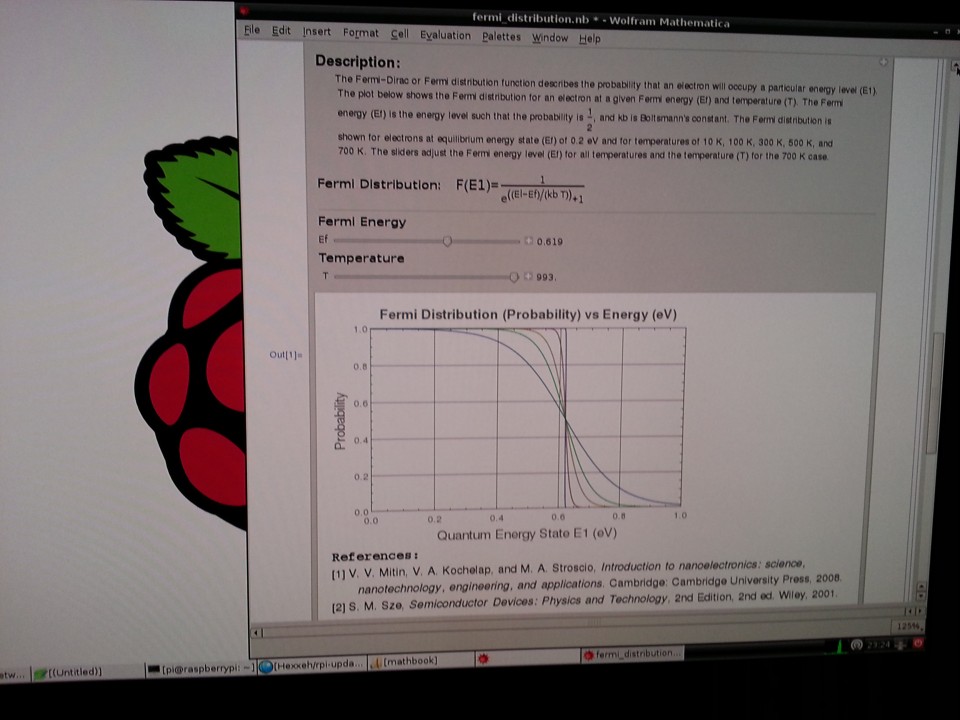This screenshot has height=720, width=960.
Task: Click the vertical scrollbar up arrow
Action: (955, 67)
